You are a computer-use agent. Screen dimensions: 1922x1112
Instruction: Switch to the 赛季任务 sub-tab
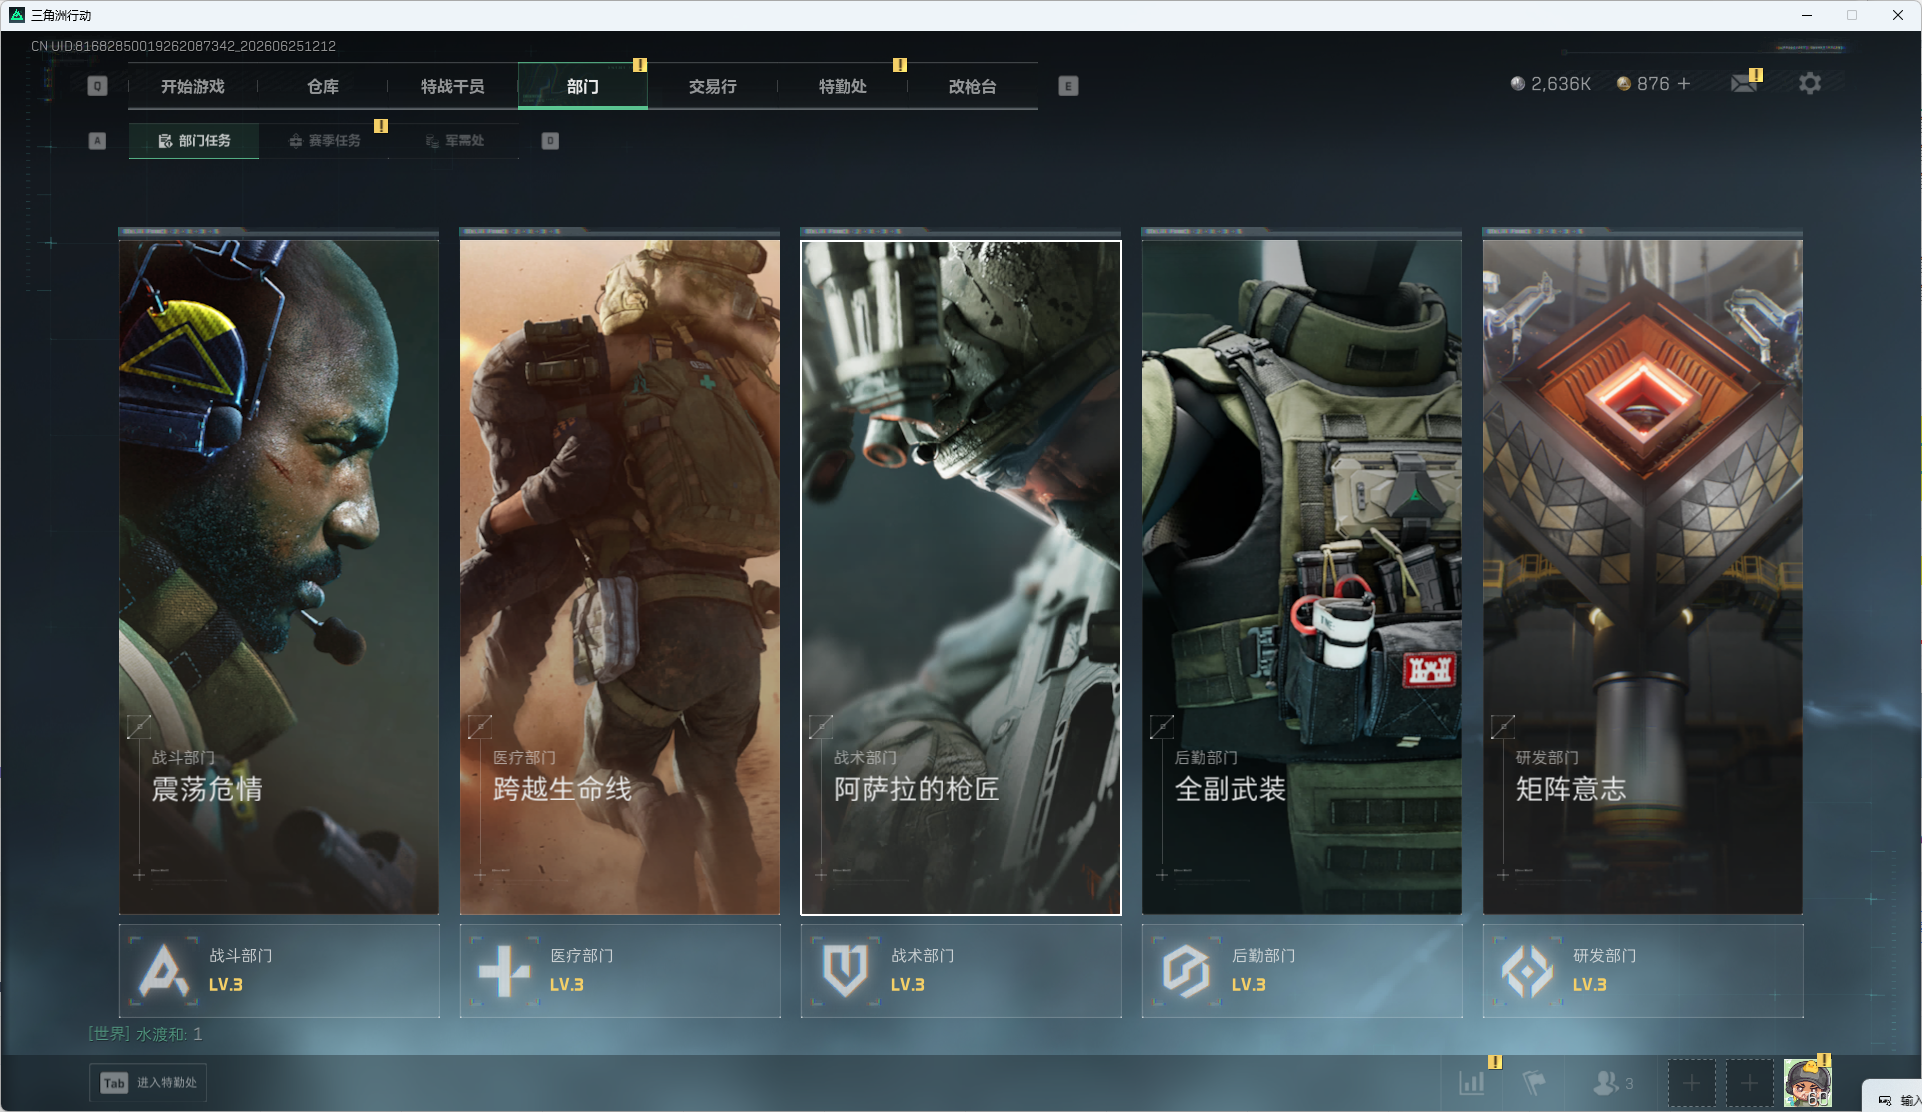pos(324,141)
